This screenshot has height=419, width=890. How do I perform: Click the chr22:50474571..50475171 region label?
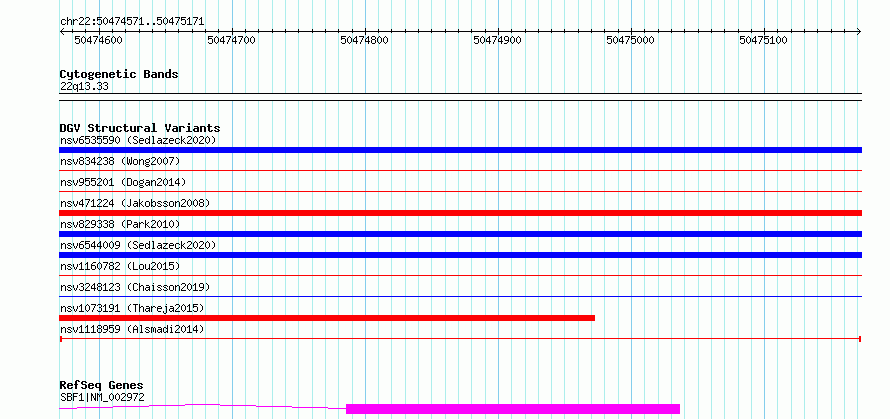[132, 22]
